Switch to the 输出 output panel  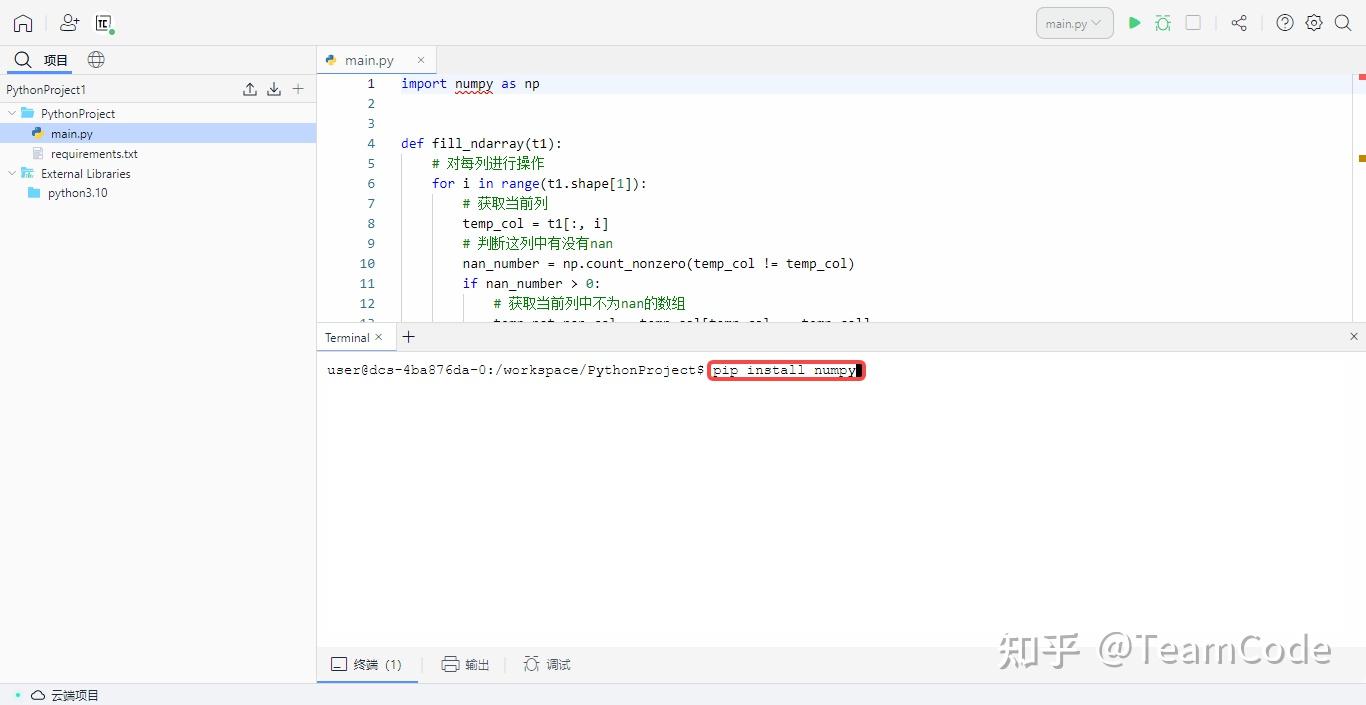click(465, 663)
